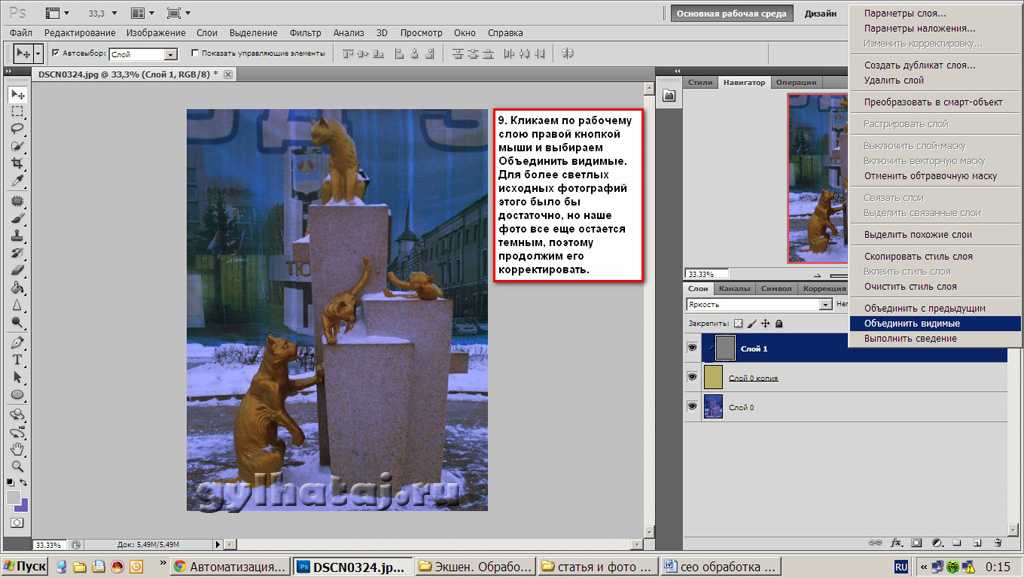The image size is (1024, 578).
Task: Uncheck the Автовыбор checkbox
Action: pos(54,53)
